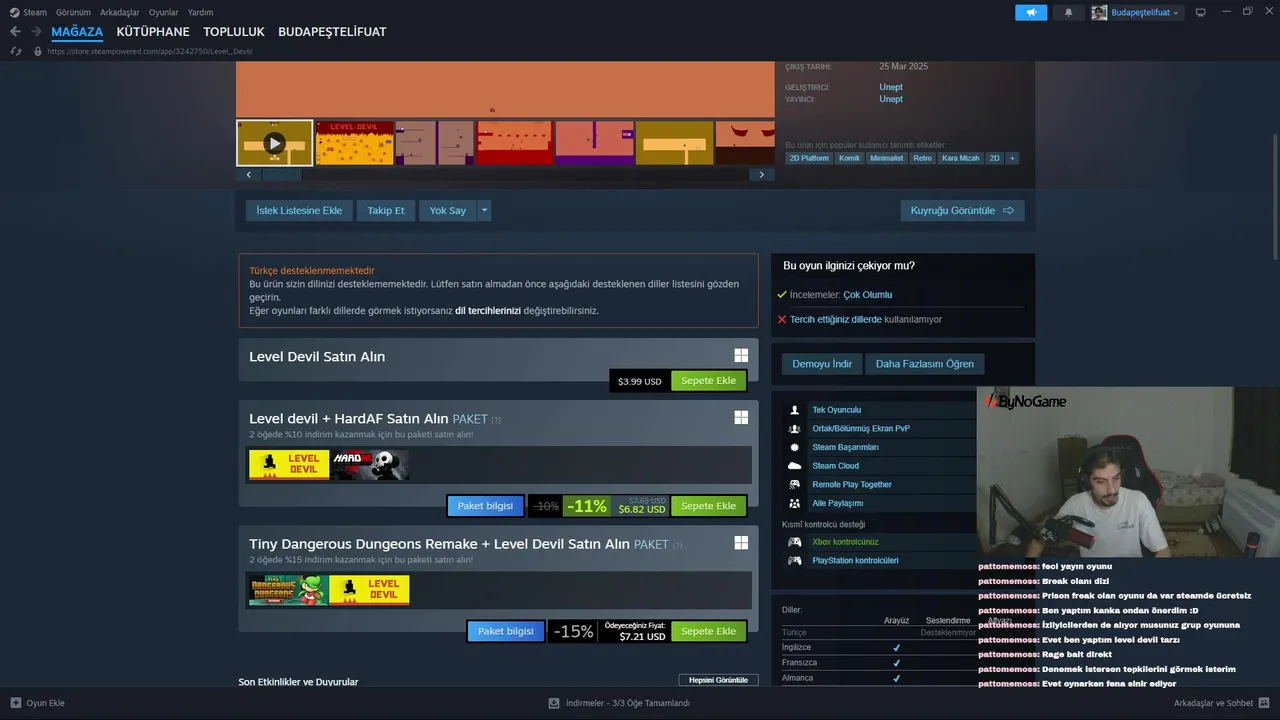Viewport: 1280px width, 720px height.
Task: Add Tiny Dangerous Dungeons bundle to cart
Action: coord(708,631)
